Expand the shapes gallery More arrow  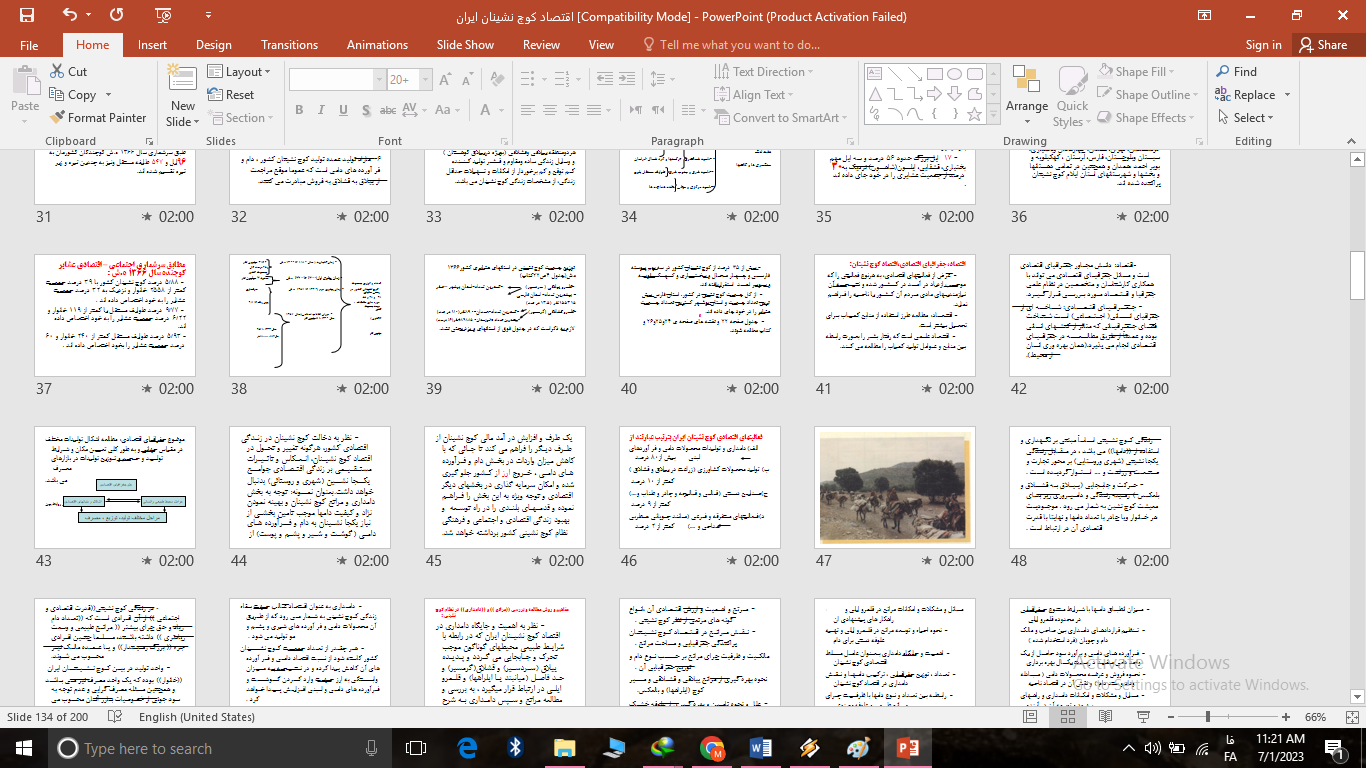pos(992,115)
